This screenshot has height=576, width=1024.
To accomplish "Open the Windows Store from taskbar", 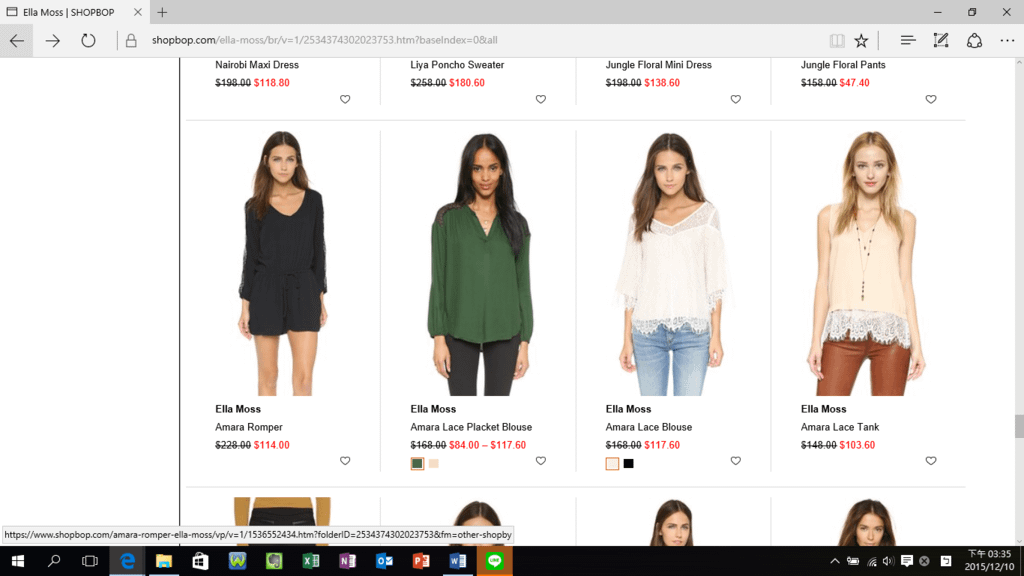I will coord(200,561).
